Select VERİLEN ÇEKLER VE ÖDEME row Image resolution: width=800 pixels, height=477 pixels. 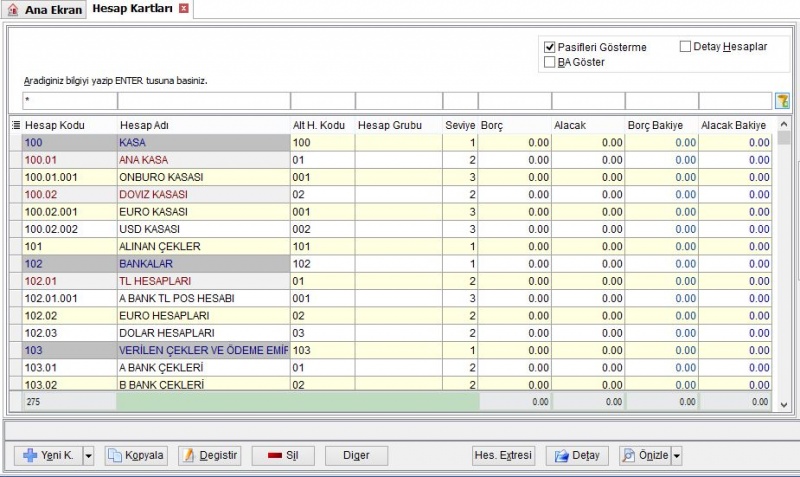(x=390, y=350)
